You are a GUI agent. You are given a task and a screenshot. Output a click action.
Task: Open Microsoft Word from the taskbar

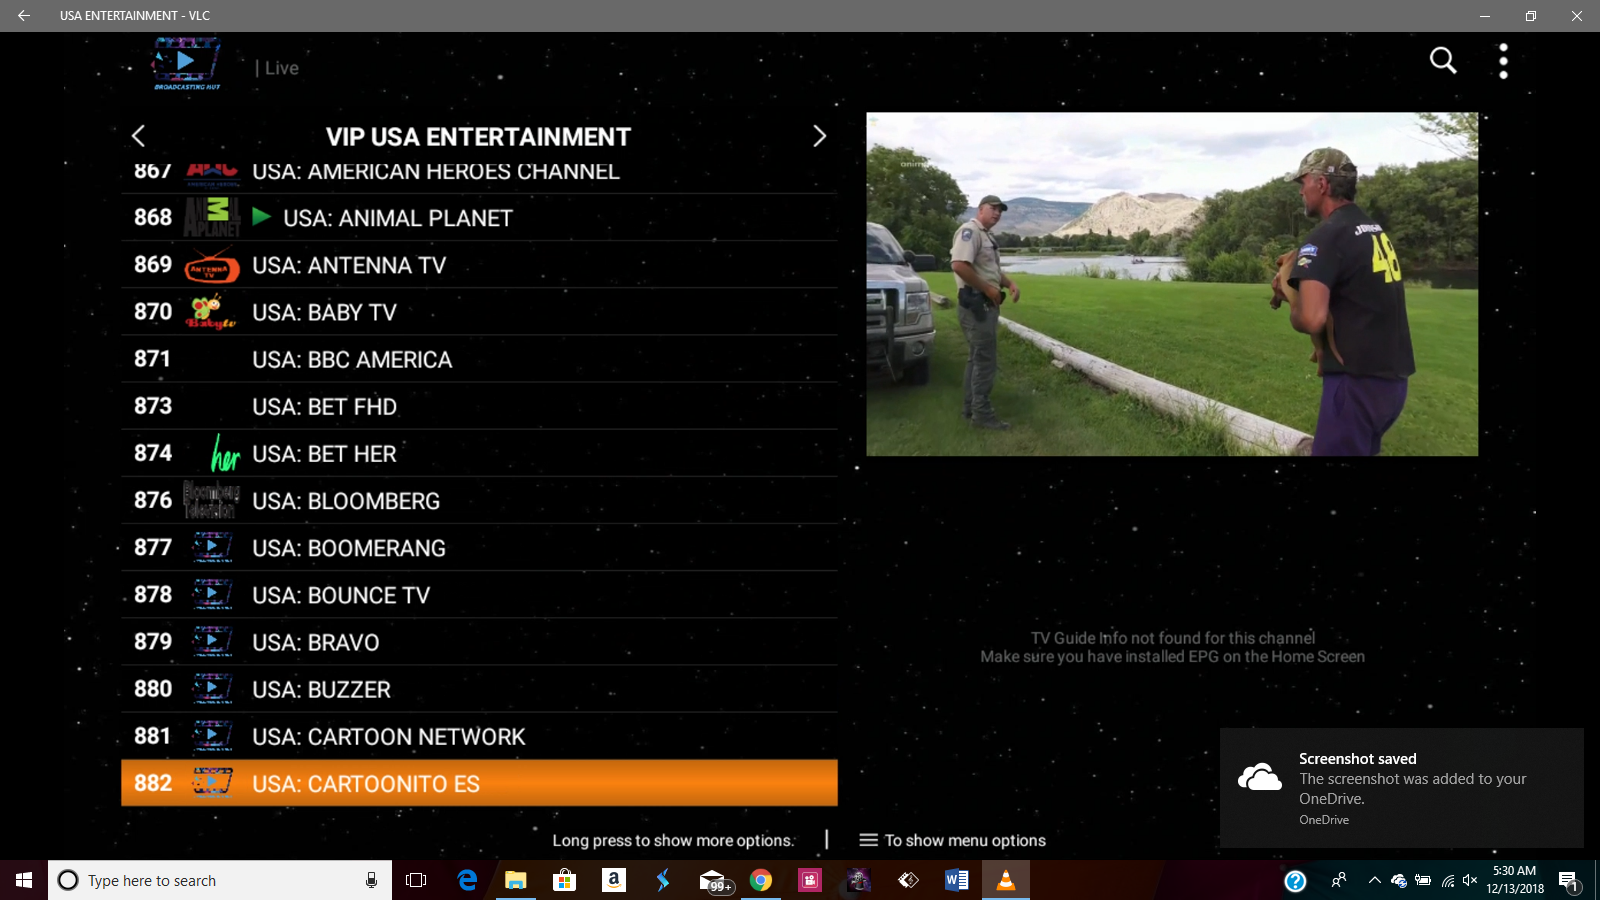(957, 880)
